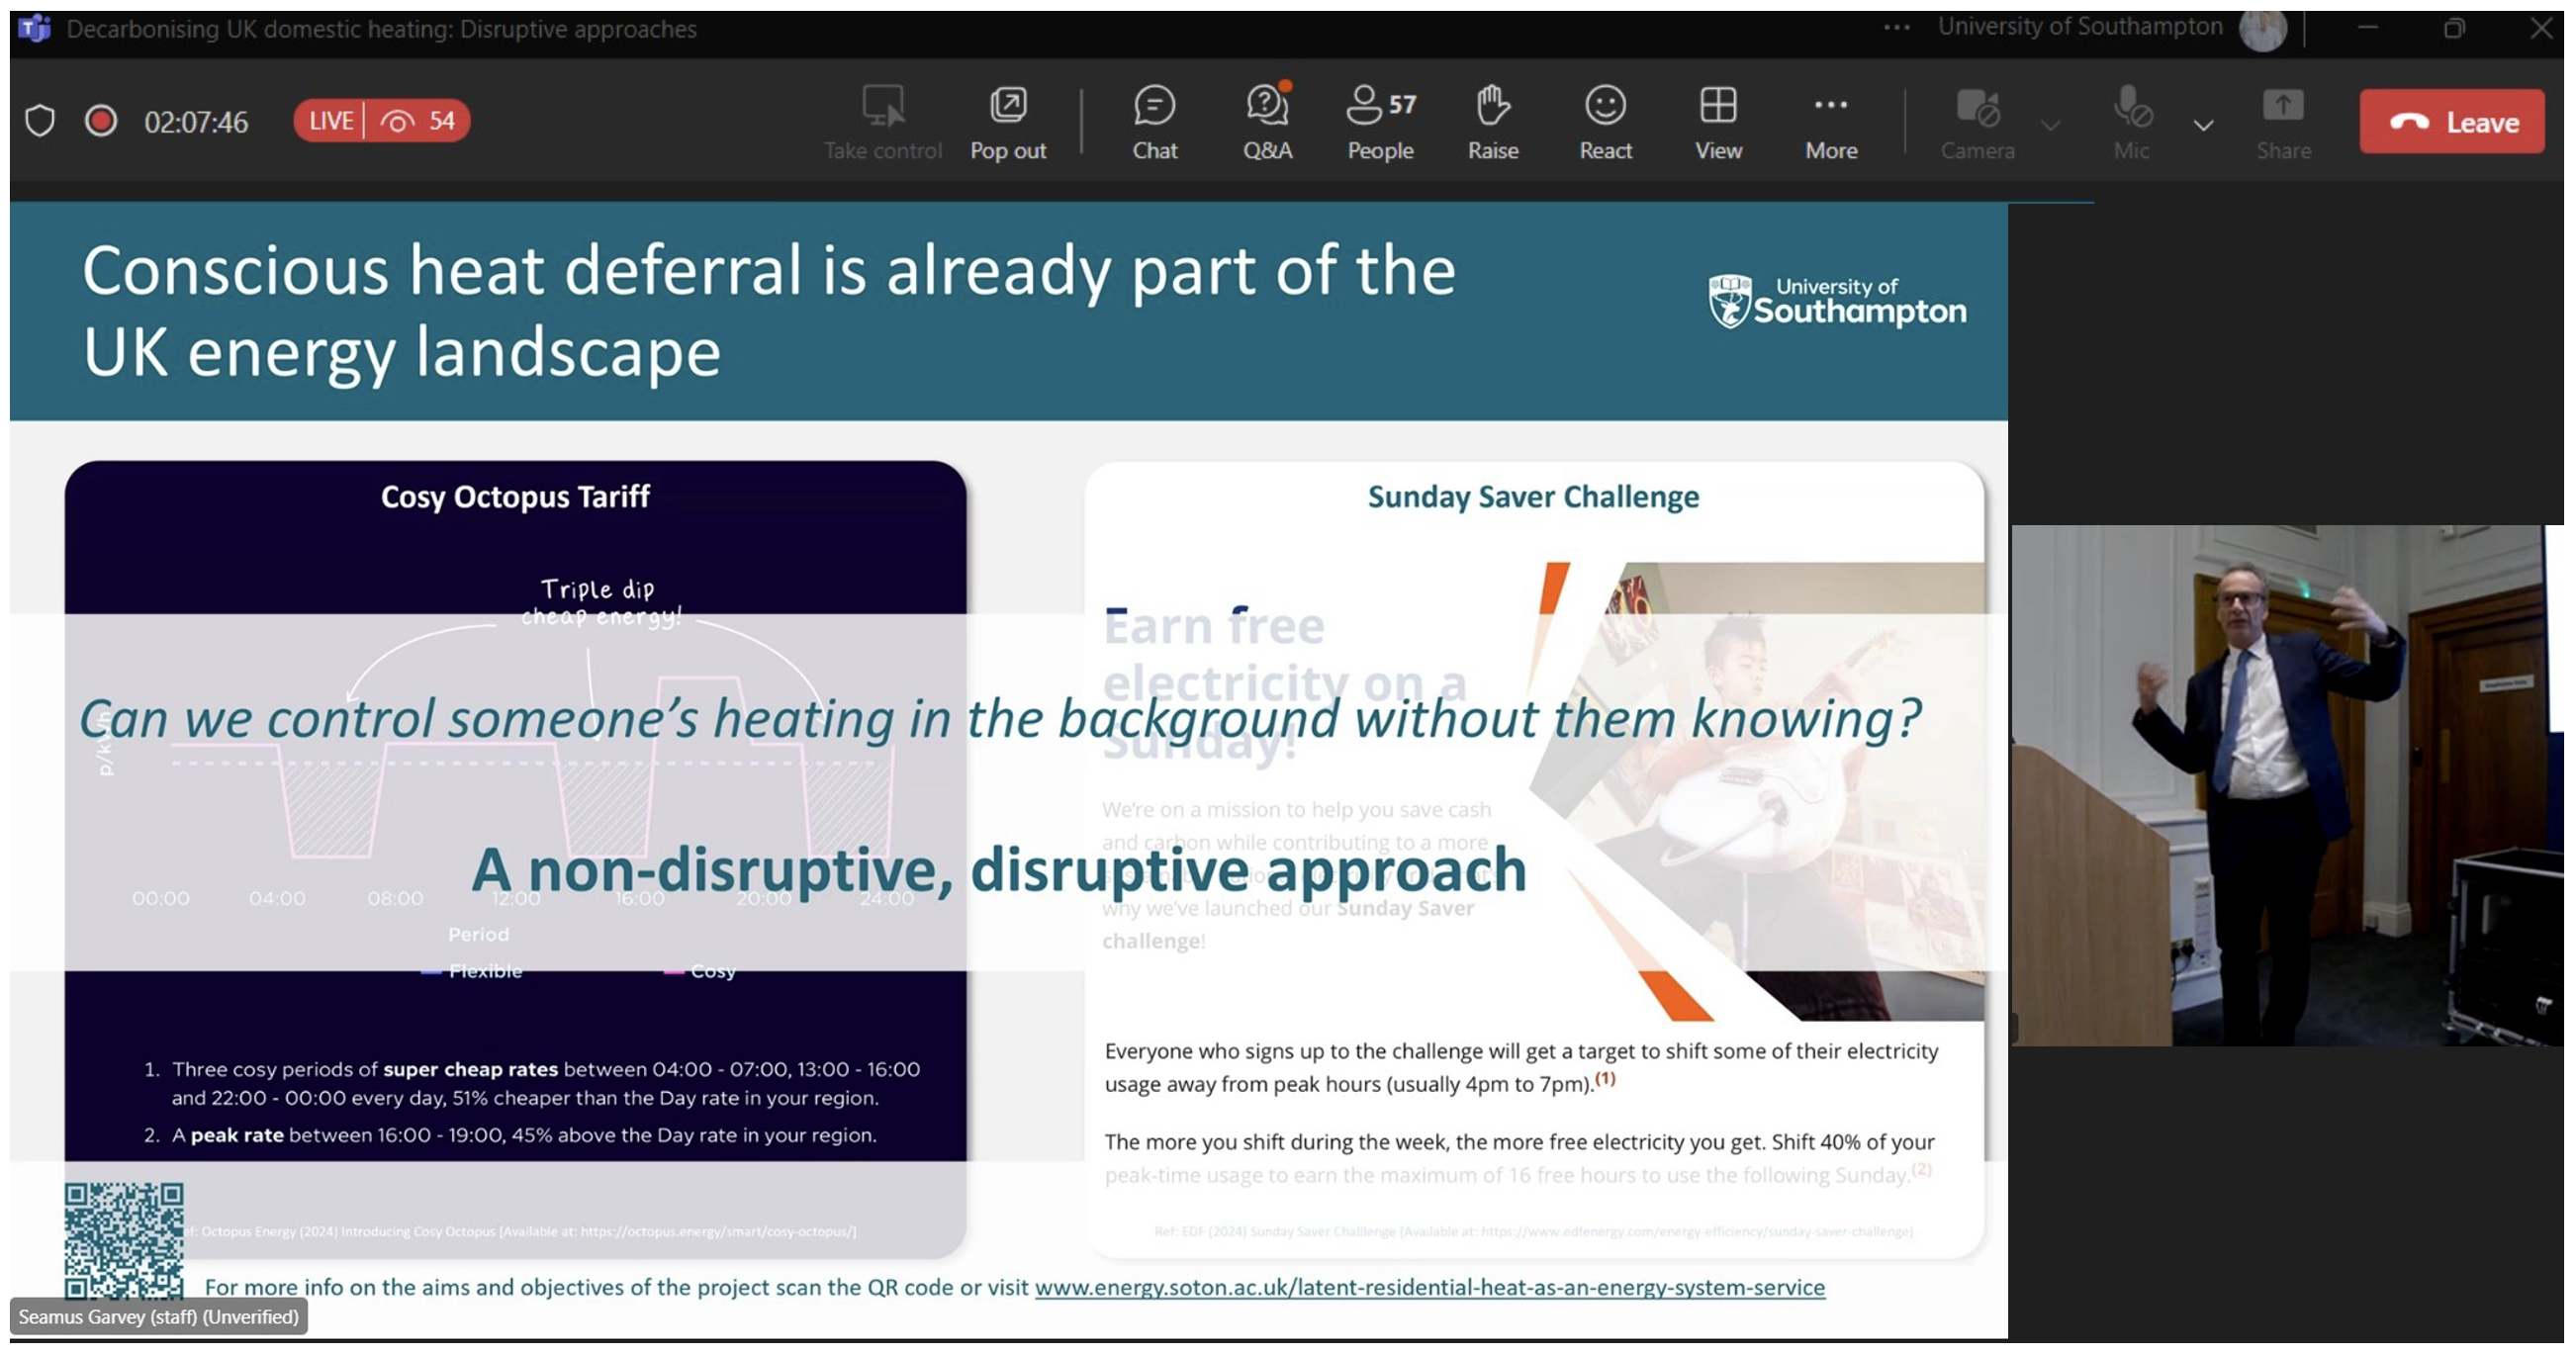Leave the meeting
2576x1355 pixels.
click(x=2451, y=121)
